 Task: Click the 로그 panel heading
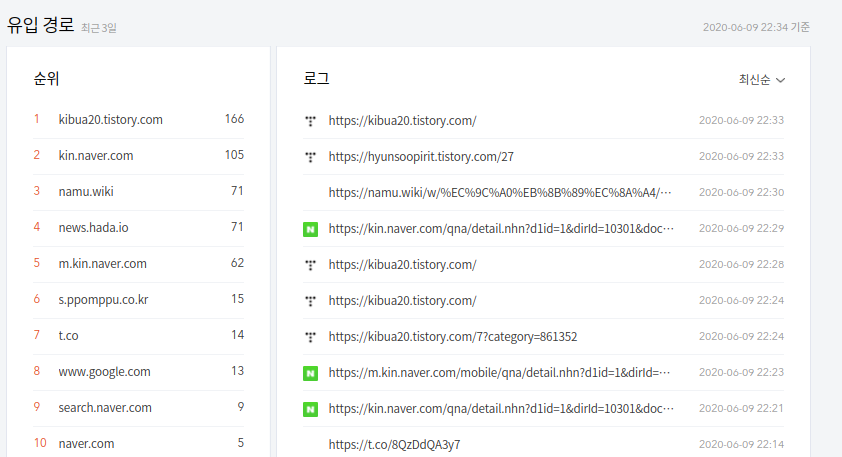(x=316, y=79)
